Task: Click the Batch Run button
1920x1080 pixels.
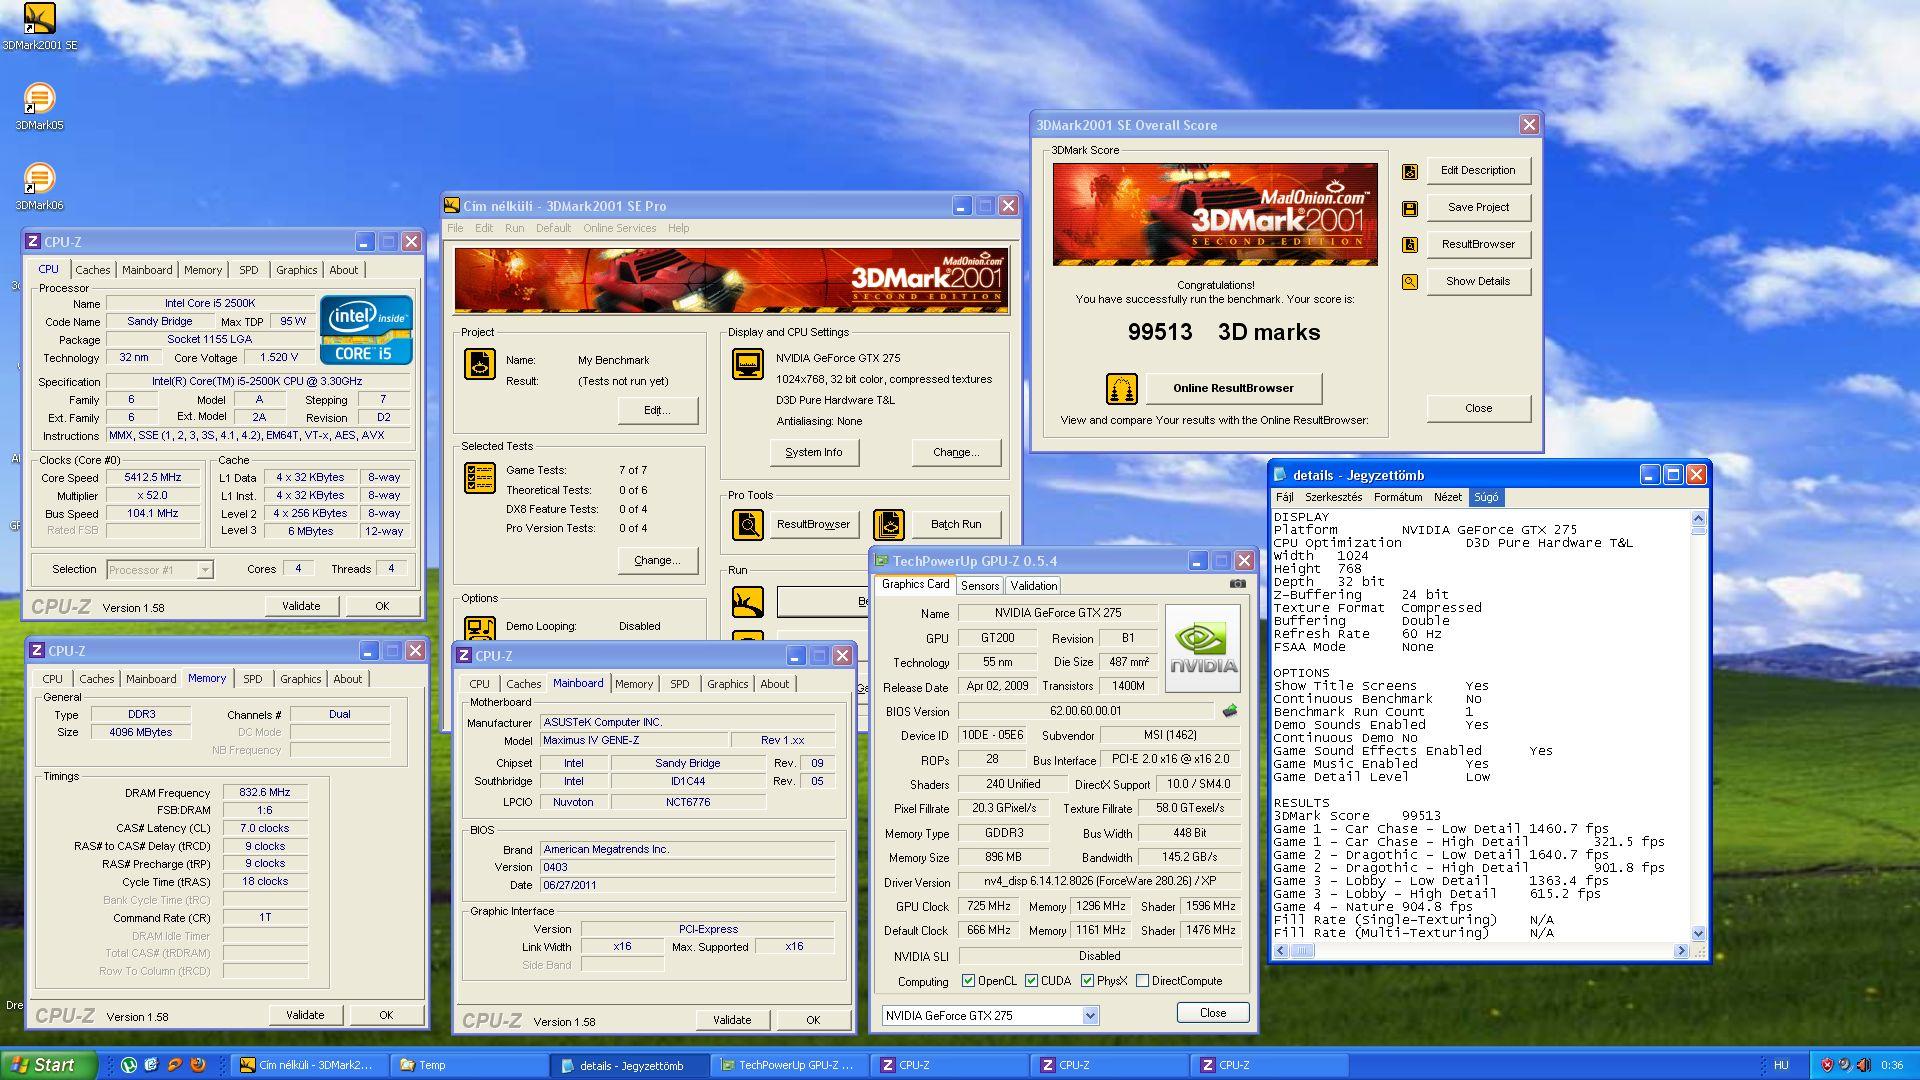Action: pos(956,524)
